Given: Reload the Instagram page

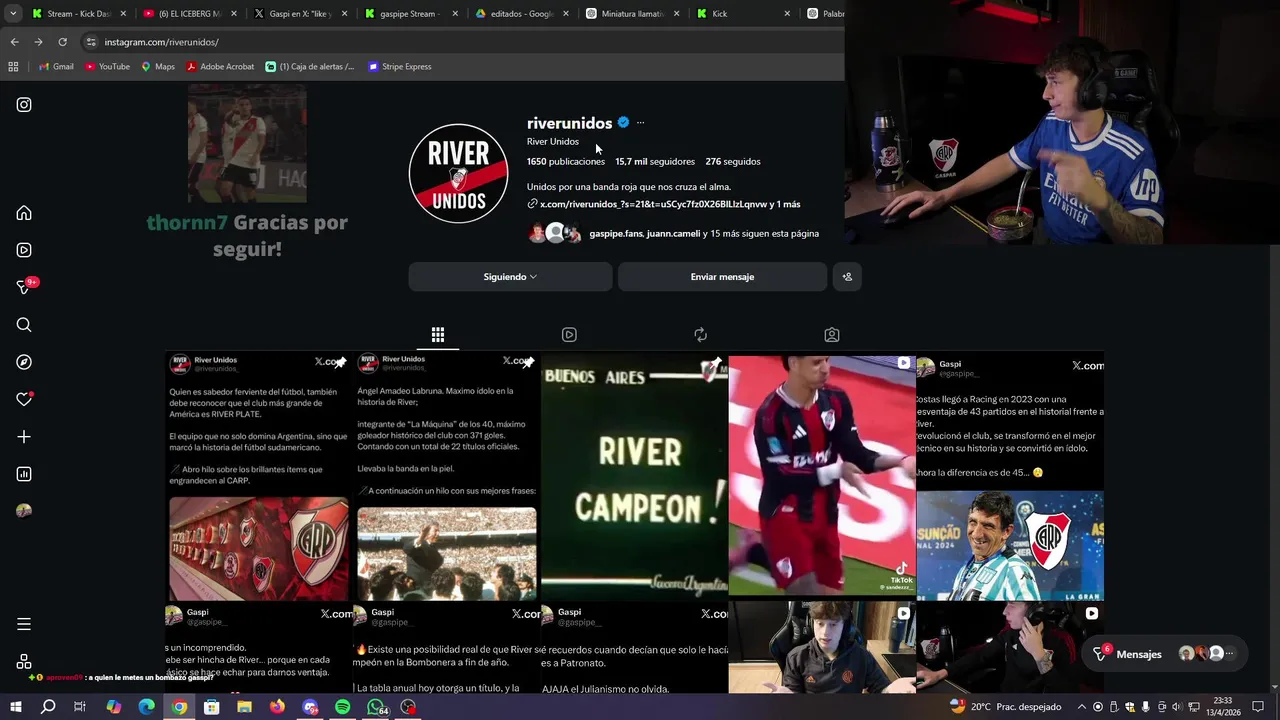Looking at the screenshot, I should click(62, 42).
